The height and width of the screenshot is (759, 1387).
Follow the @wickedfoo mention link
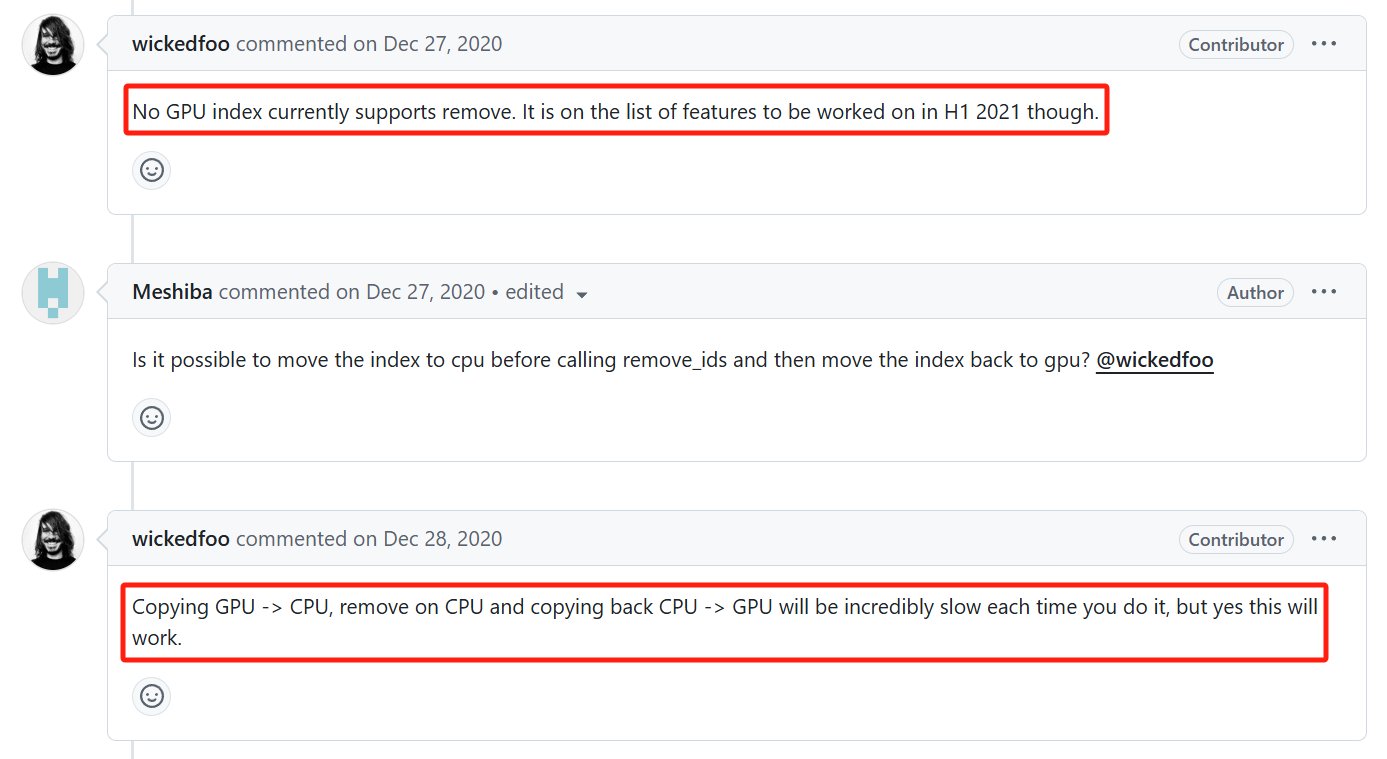(x=1155, y=360)
